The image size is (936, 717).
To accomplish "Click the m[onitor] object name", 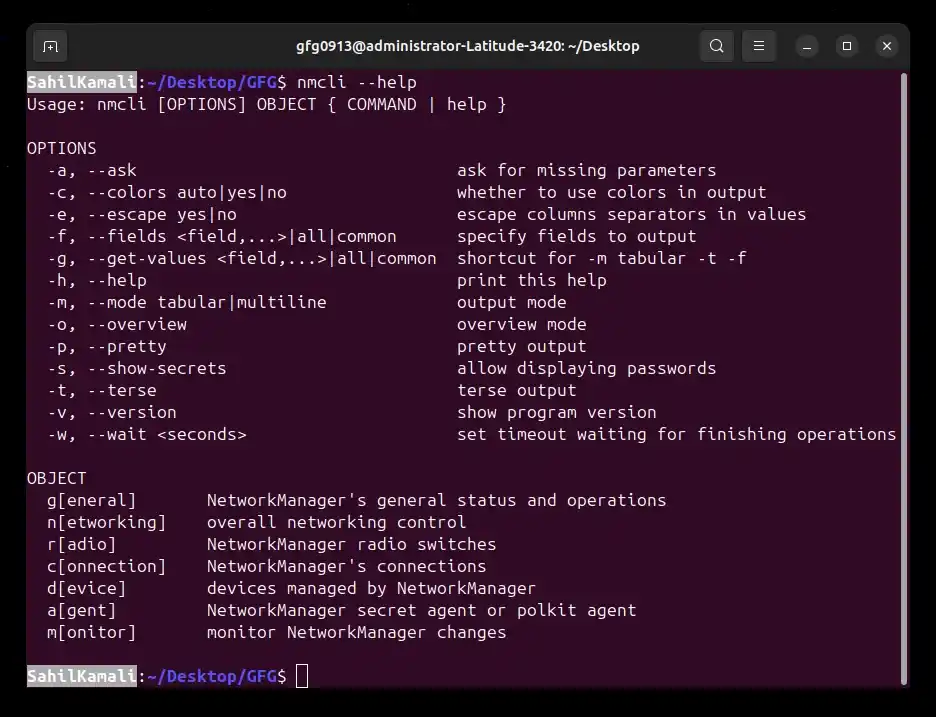I will (x=92, y=632).
